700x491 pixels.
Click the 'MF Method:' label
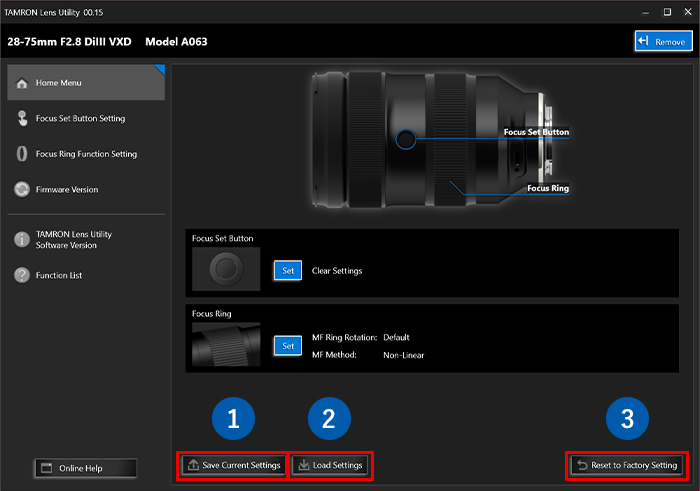pyautogui.click(x=334, y=355)
